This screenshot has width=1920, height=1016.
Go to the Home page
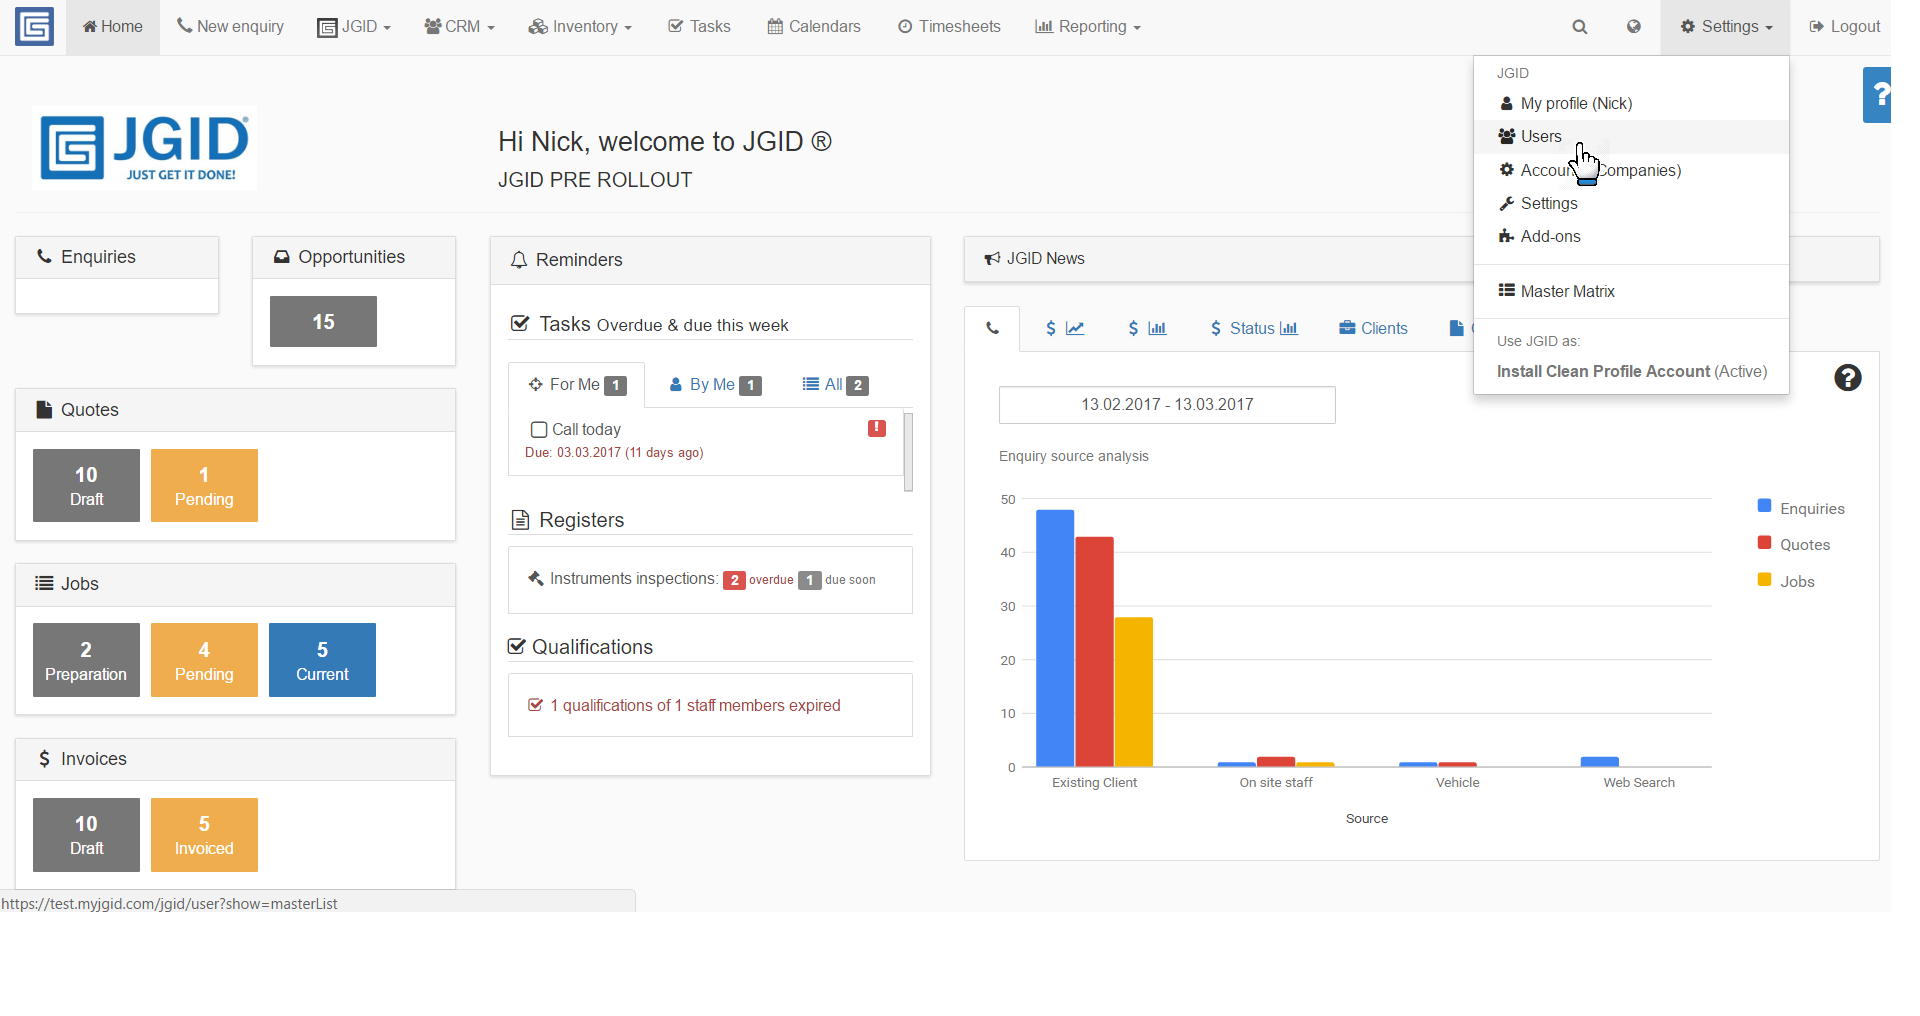coord(113,27)
